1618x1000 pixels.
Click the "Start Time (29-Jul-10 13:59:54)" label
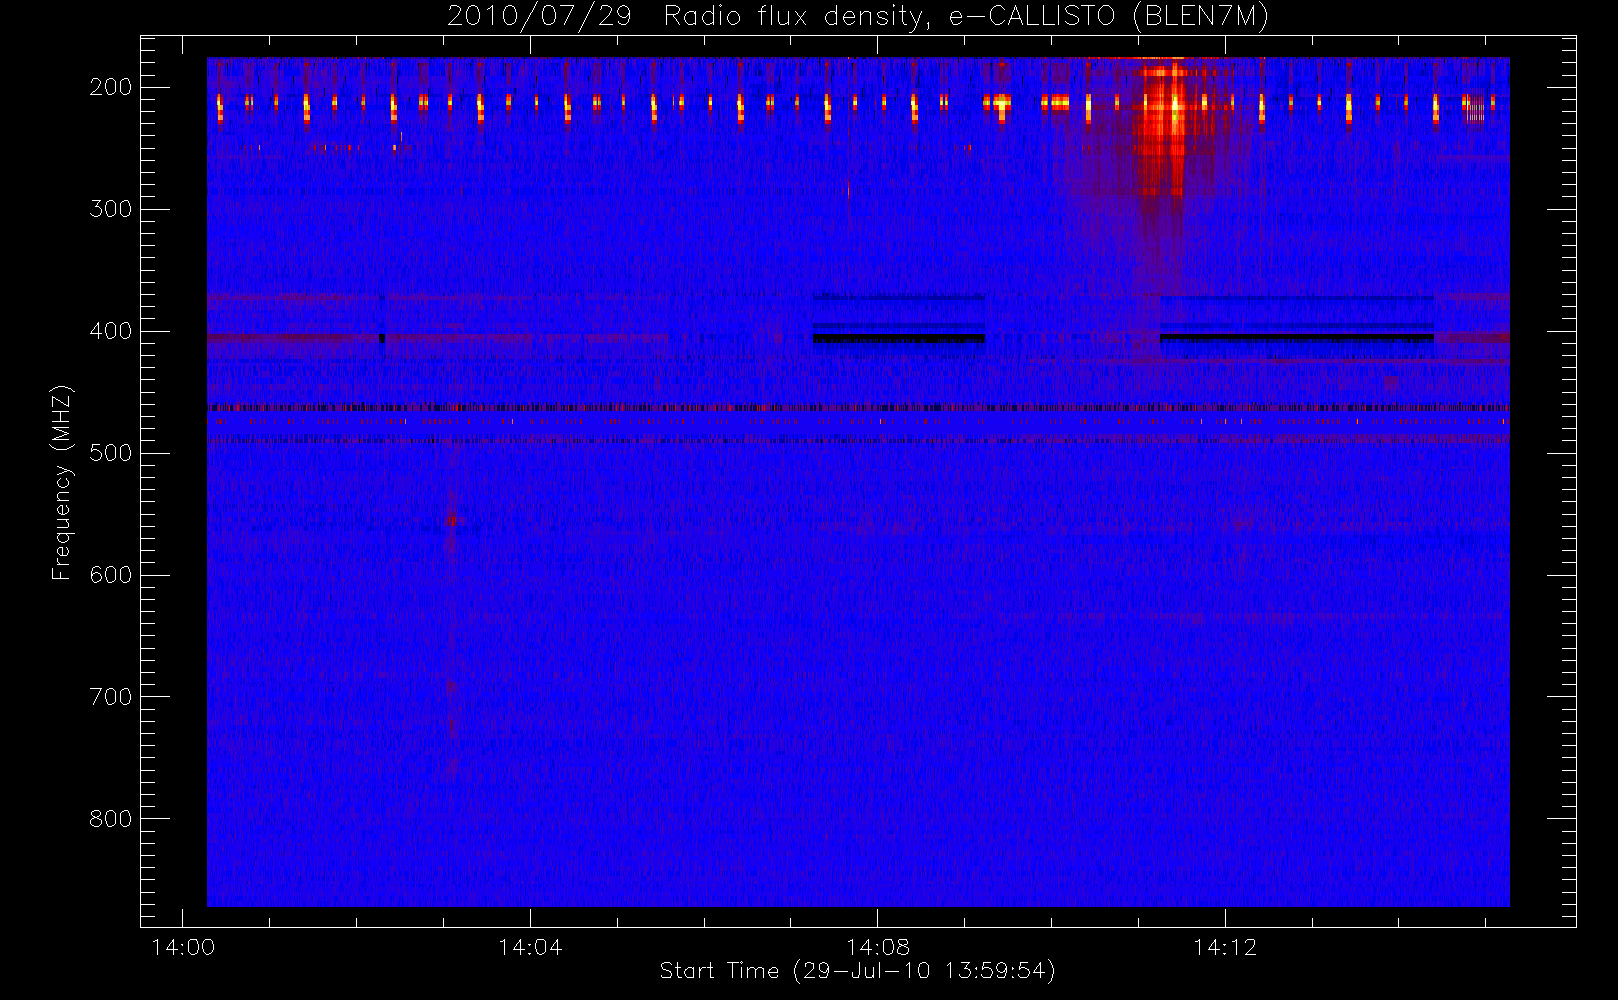857,971
